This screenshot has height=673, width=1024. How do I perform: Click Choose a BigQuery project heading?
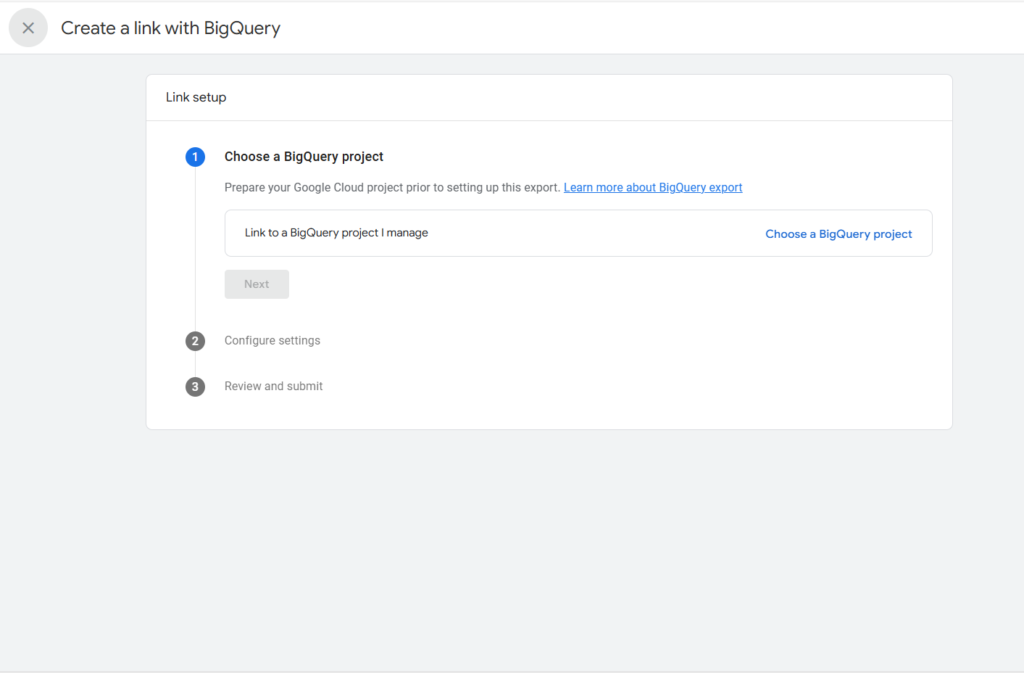point(304,157)
